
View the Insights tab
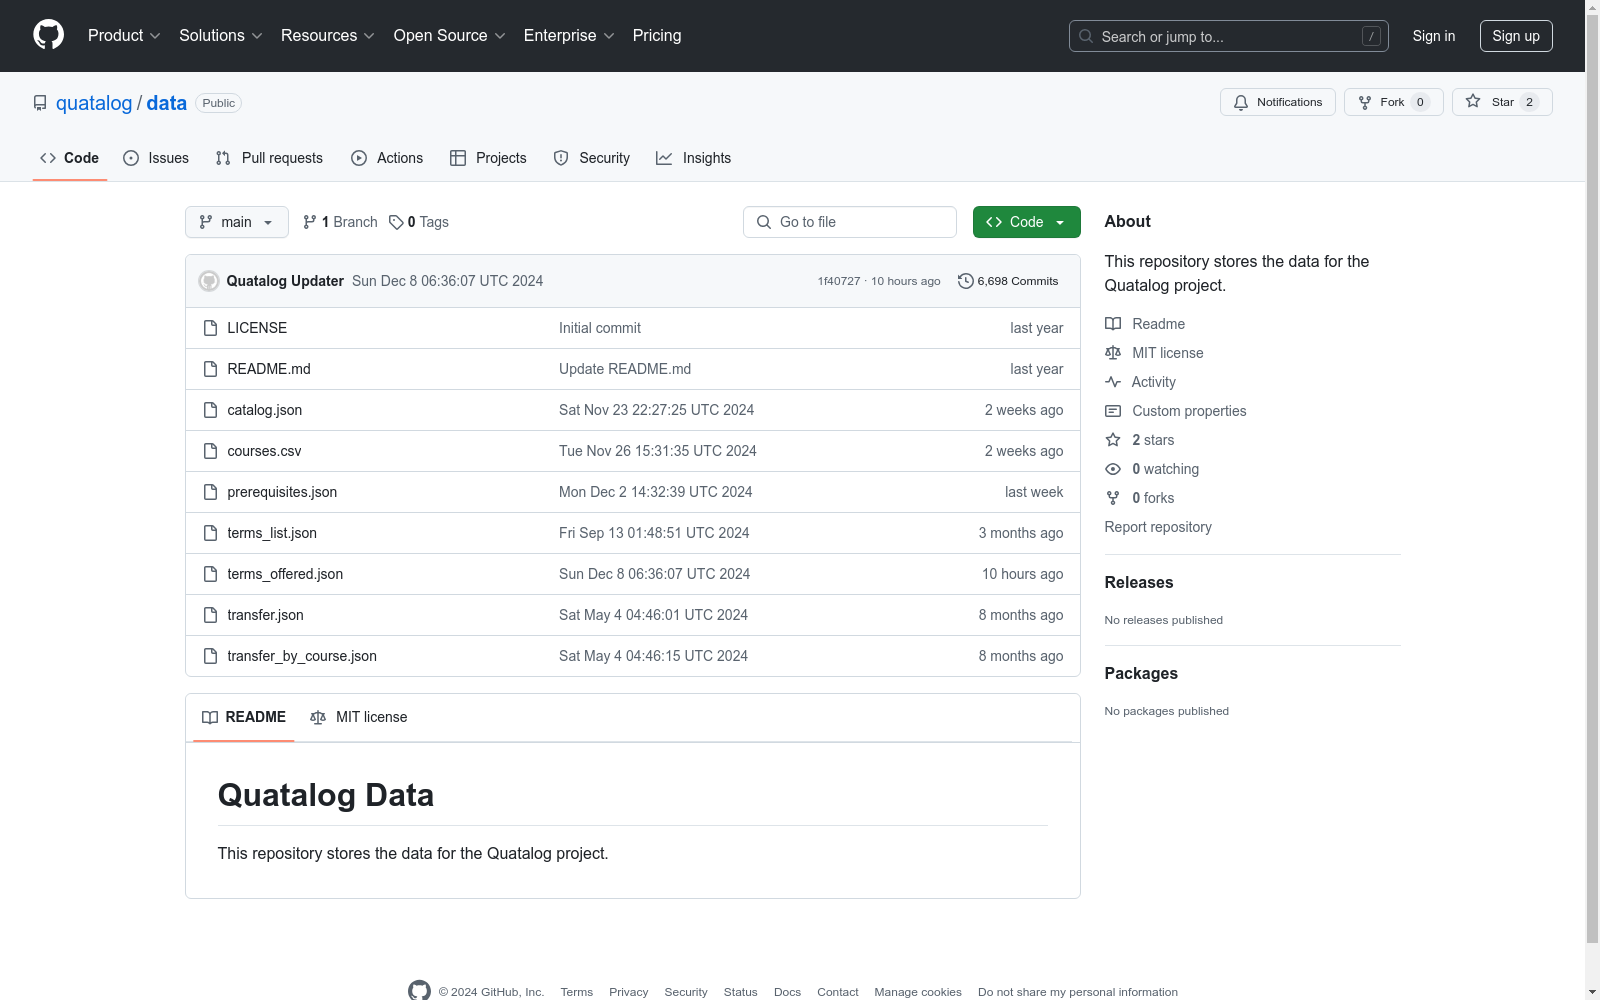point(694,158)
